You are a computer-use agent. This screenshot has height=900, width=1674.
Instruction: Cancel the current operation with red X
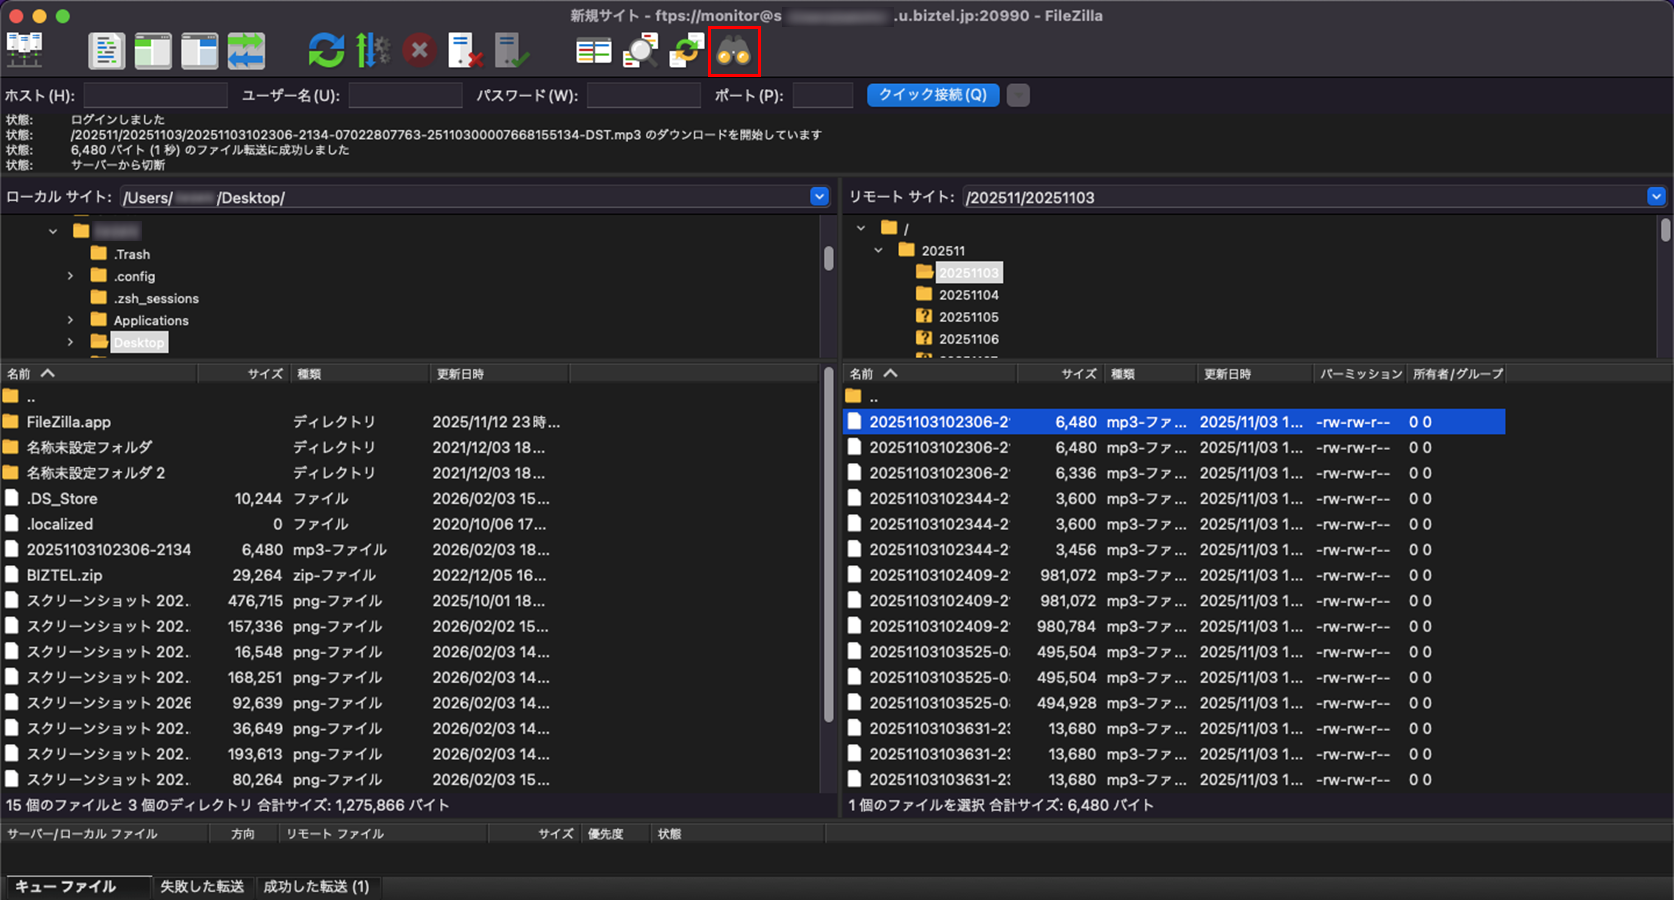point(419,50)
